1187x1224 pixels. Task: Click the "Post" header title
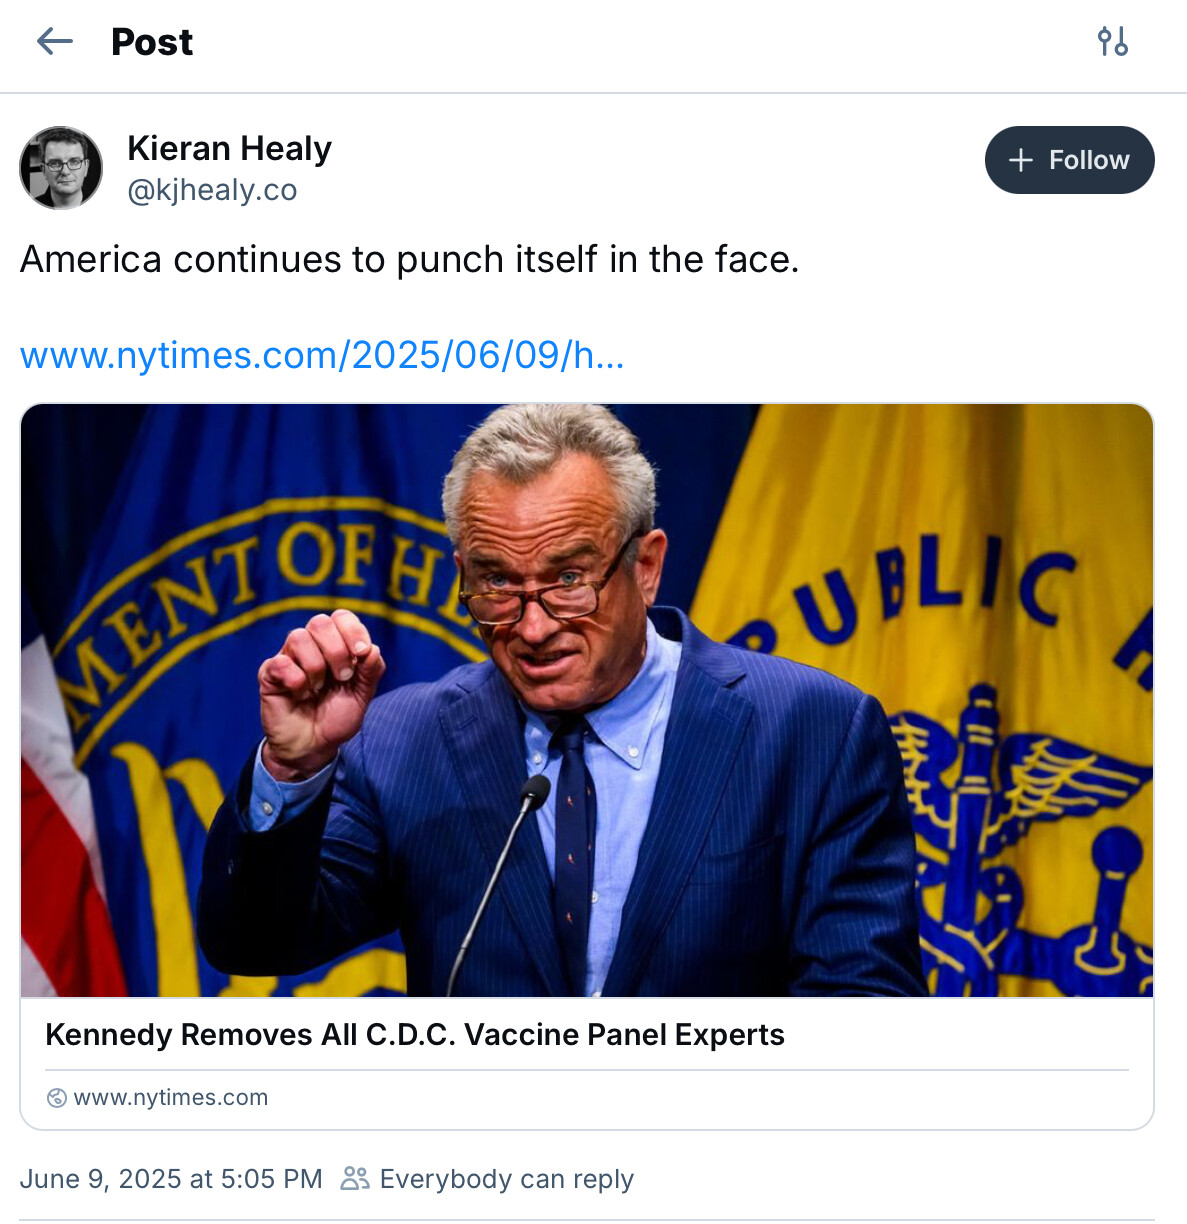[152, 42]
